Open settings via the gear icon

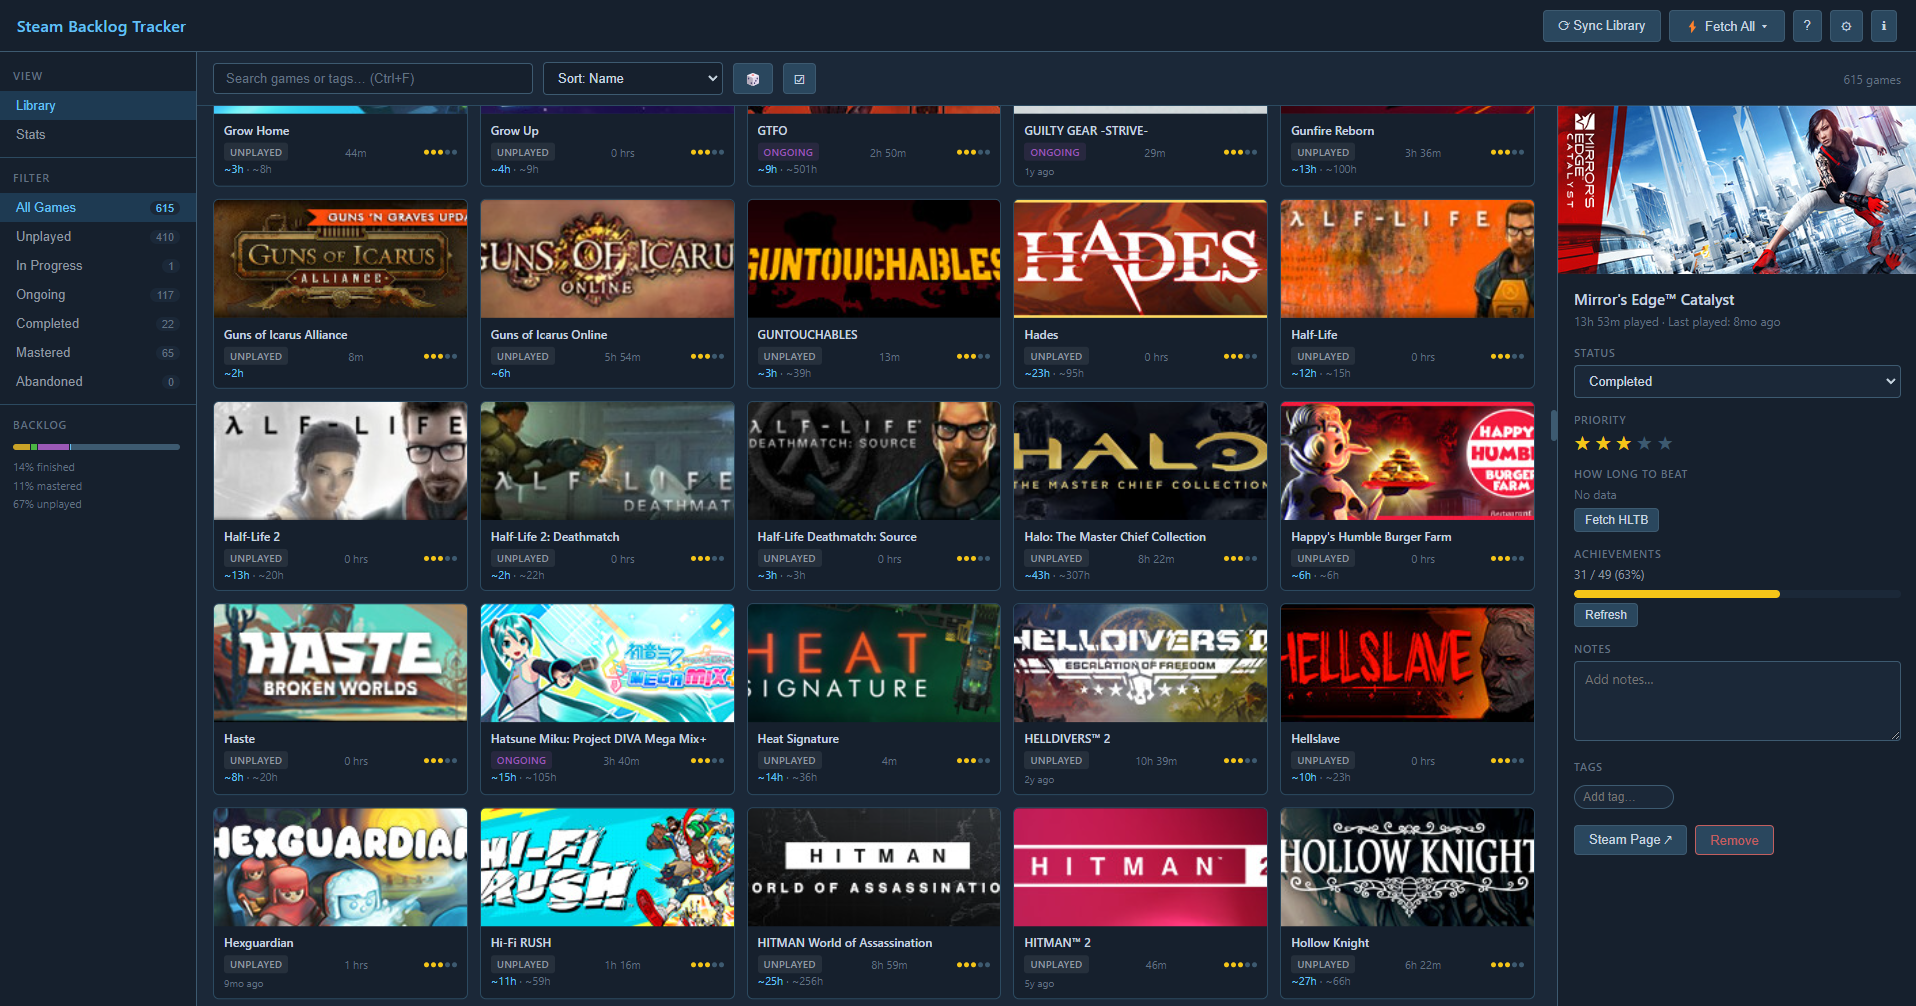1846,26
